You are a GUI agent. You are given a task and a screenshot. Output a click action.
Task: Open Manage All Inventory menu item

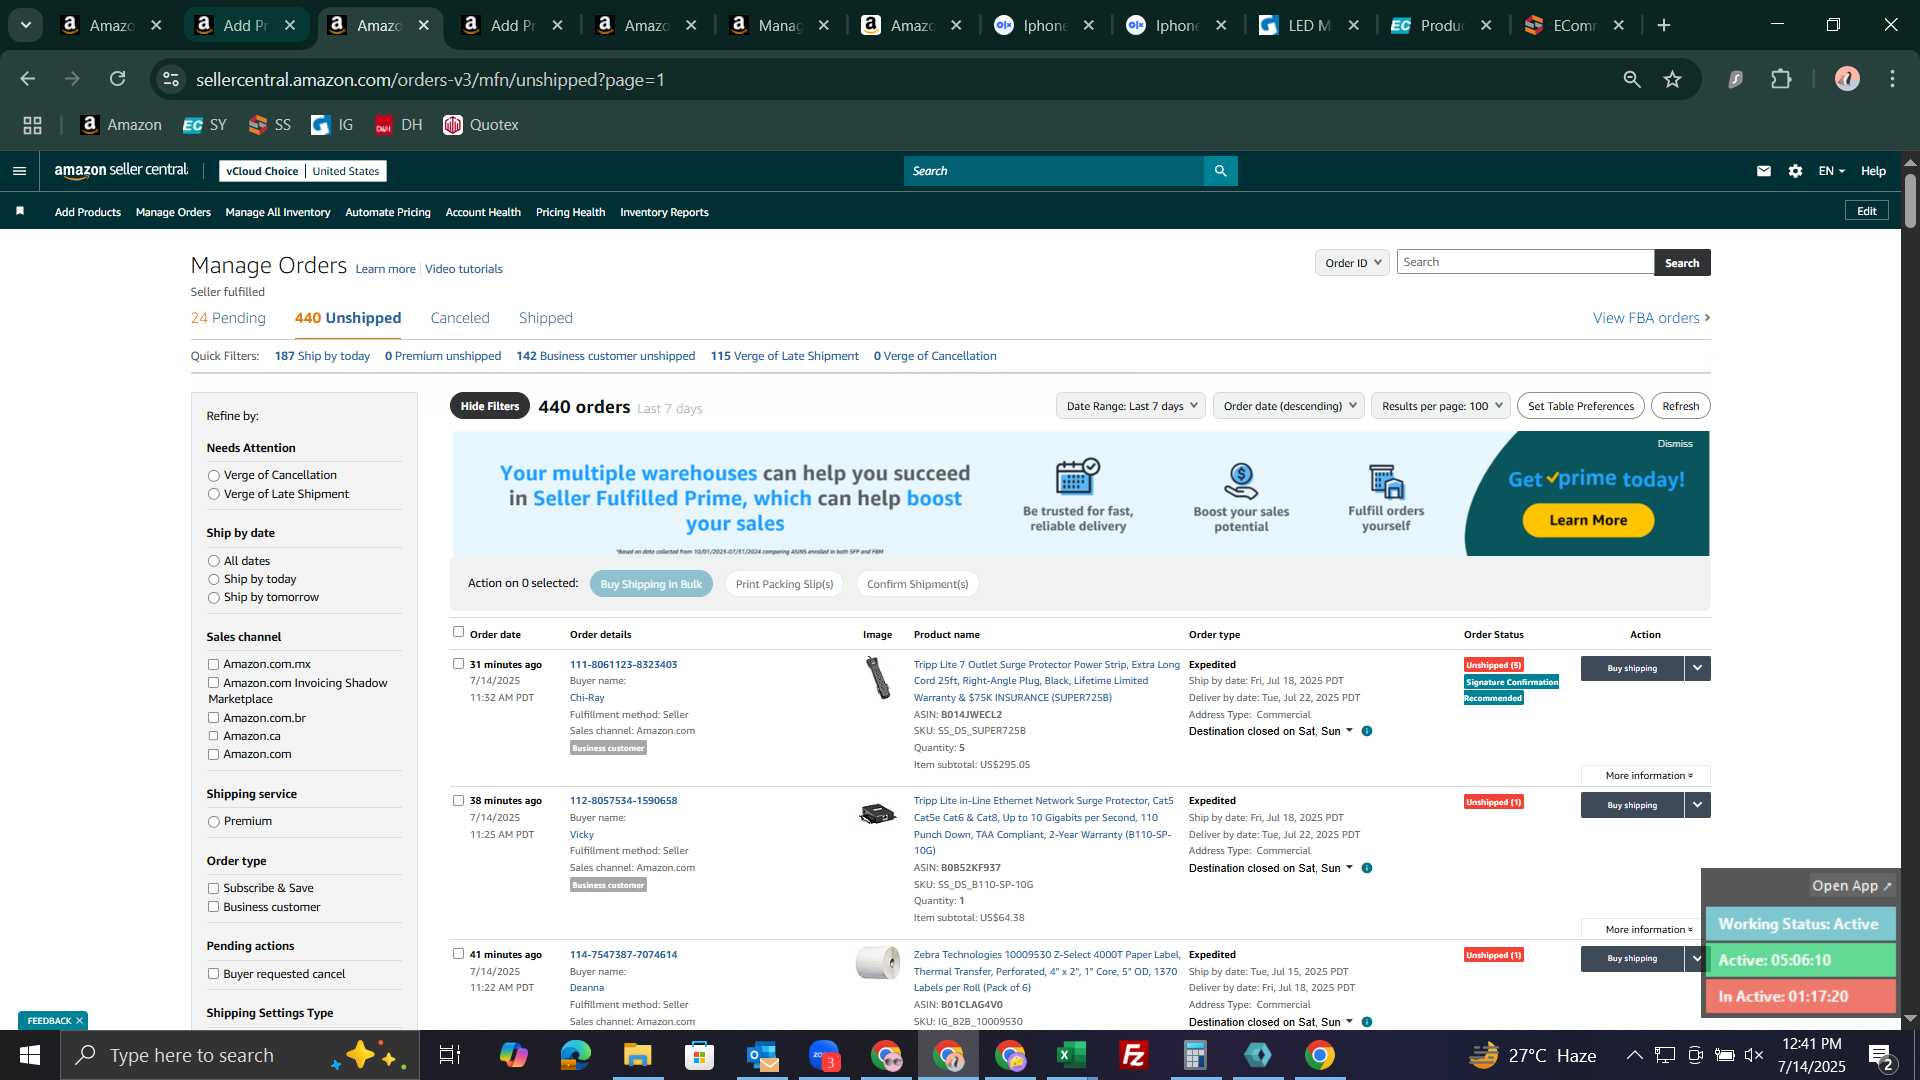278,212
